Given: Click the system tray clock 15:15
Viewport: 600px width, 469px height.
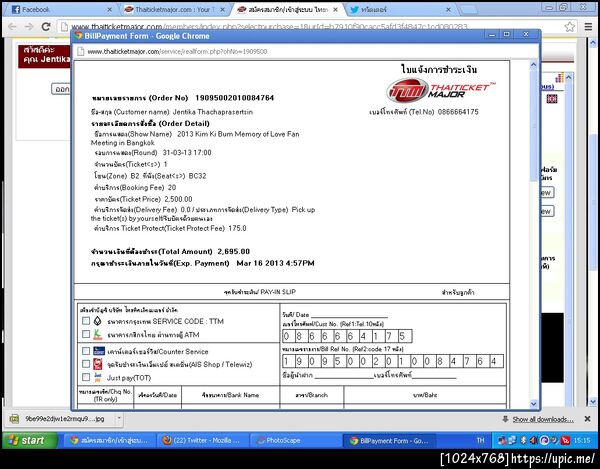Looking at the screenshot, I should pyautogui.click(x=581, y=440).
